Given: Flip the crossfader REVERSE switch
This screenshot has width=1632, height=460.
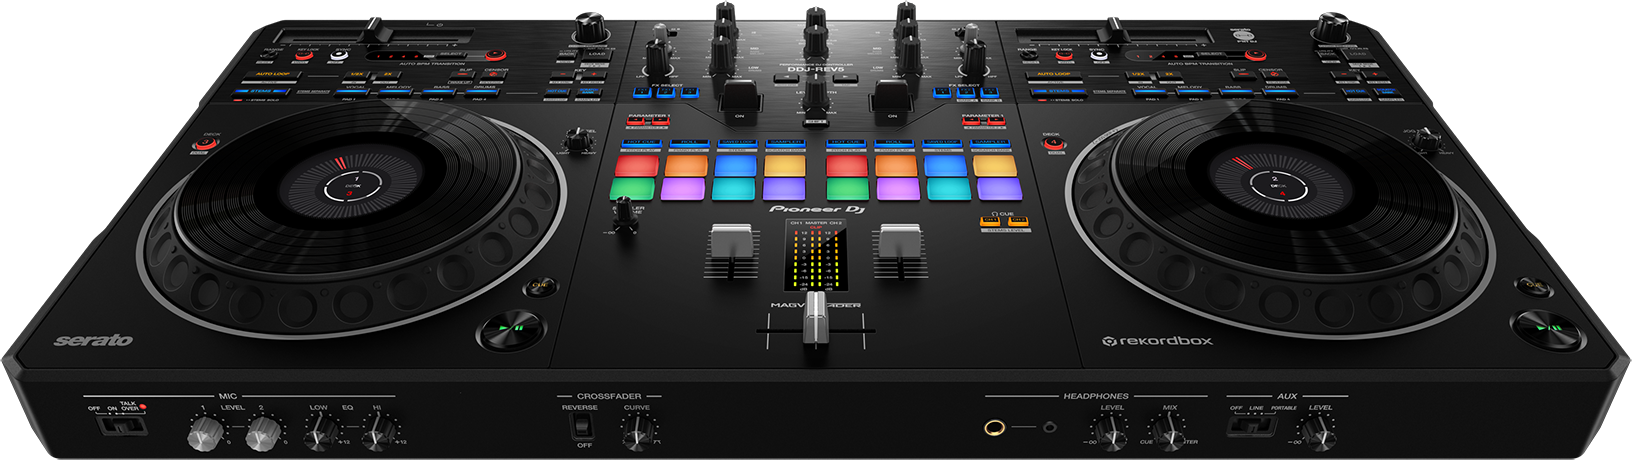Looking at the screenshot, I should click(x=579, y=427).
